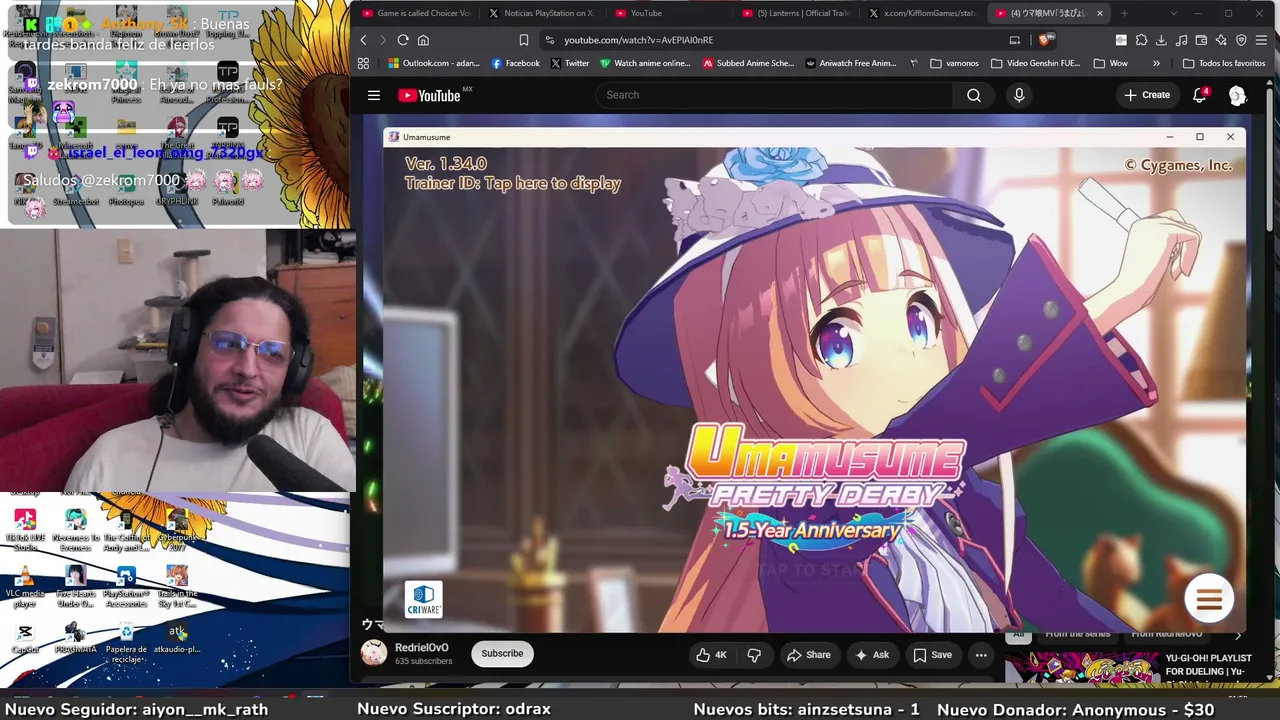Switch to the x.com KiffomGames tab
This screenshot has width=1280, height=720.
[x=923, y=13]
